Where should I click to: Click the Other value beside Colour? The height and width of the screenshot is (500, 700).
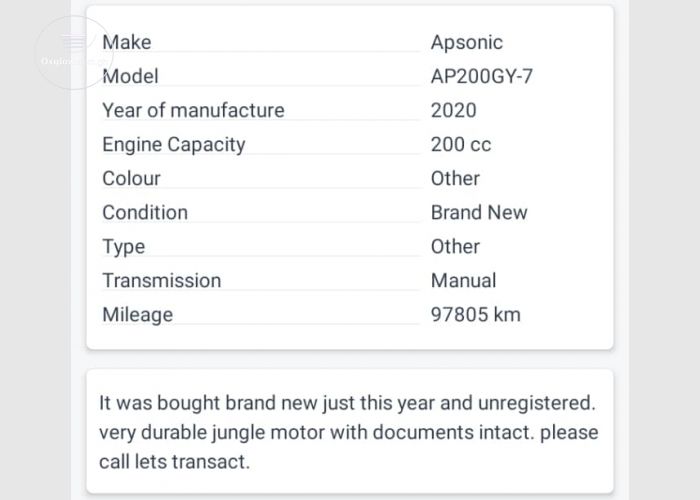click(455, 179)
